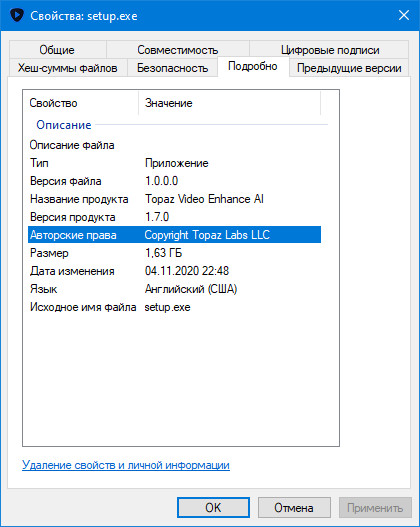Close the setup.exe properties window
This screenshot has width=420, height=527.
[404, 15]
